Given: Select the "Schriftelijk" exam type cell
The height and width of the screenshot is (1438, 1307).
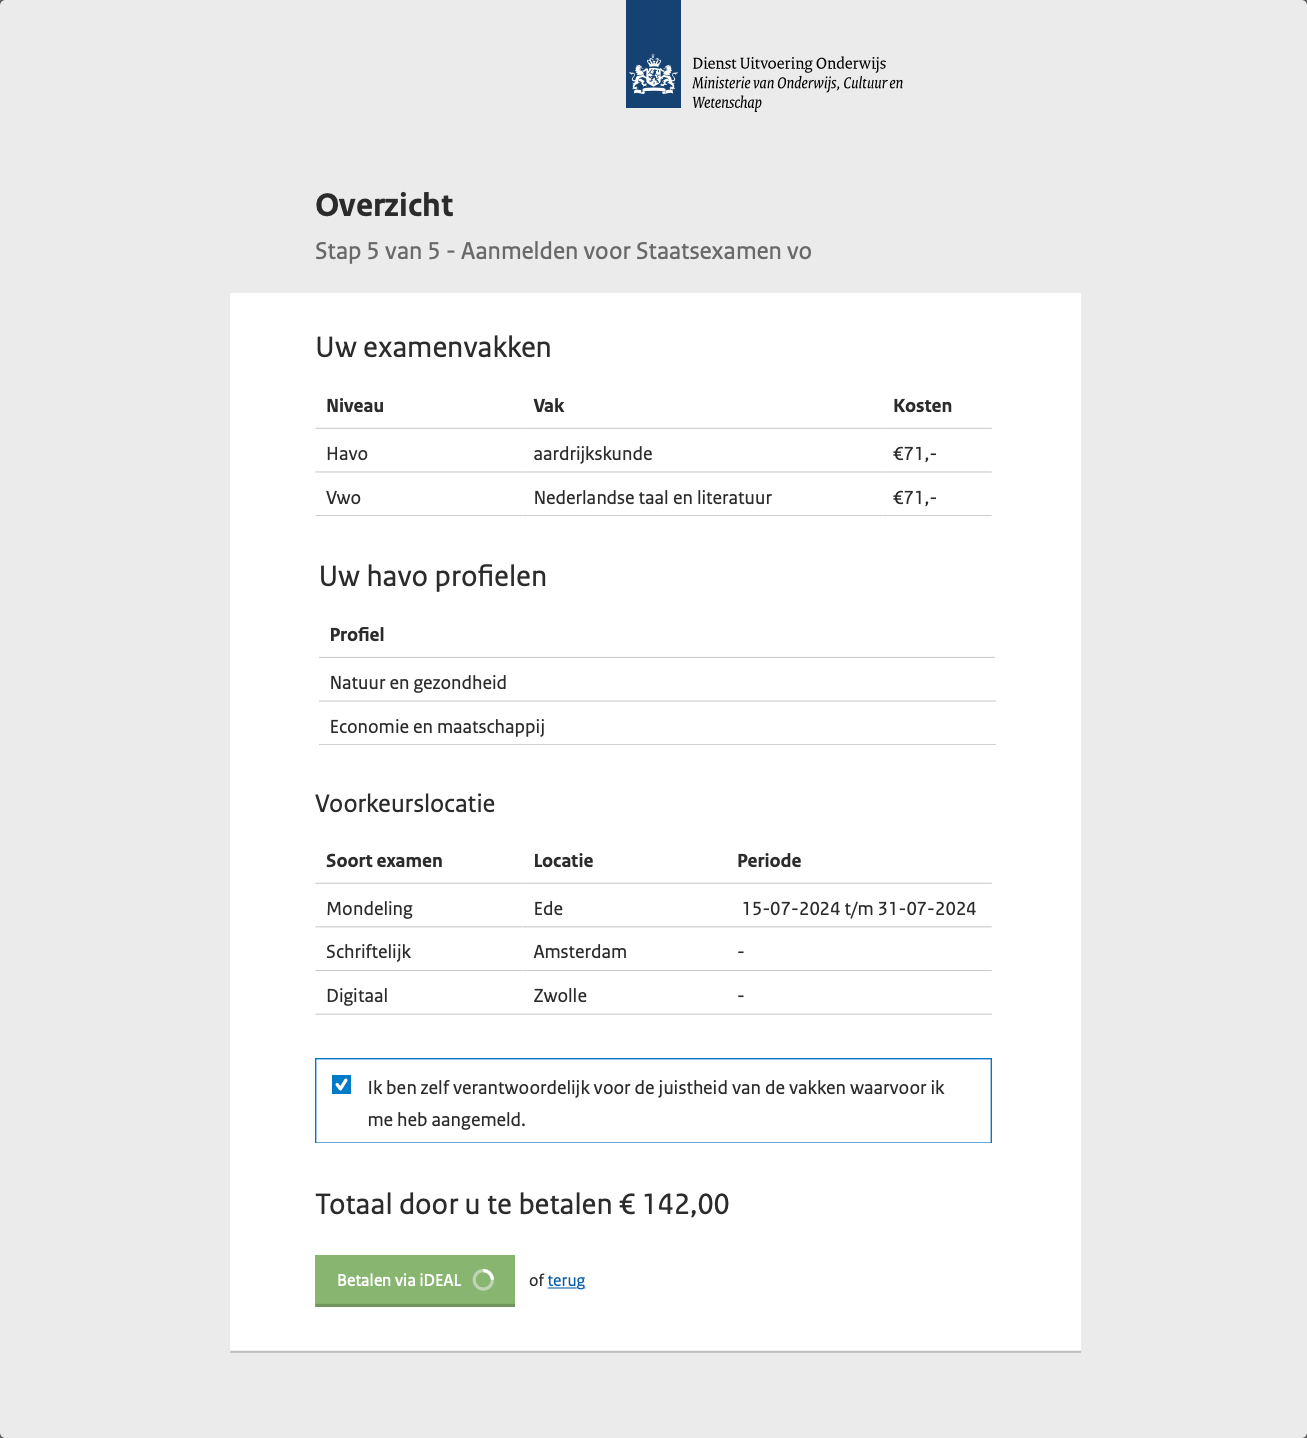Looking at the screenshot, I should [368, 952].
